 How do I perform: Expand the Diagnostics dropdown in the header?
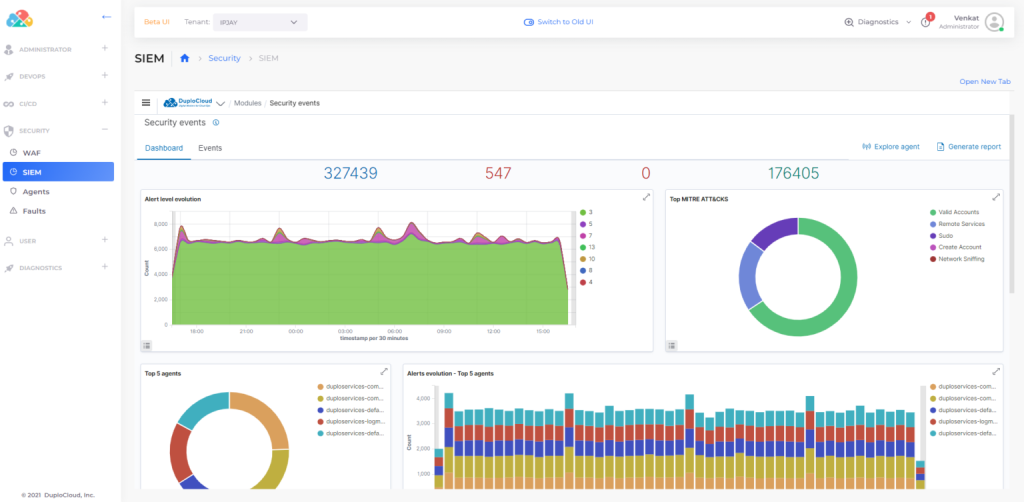point(878,22)
